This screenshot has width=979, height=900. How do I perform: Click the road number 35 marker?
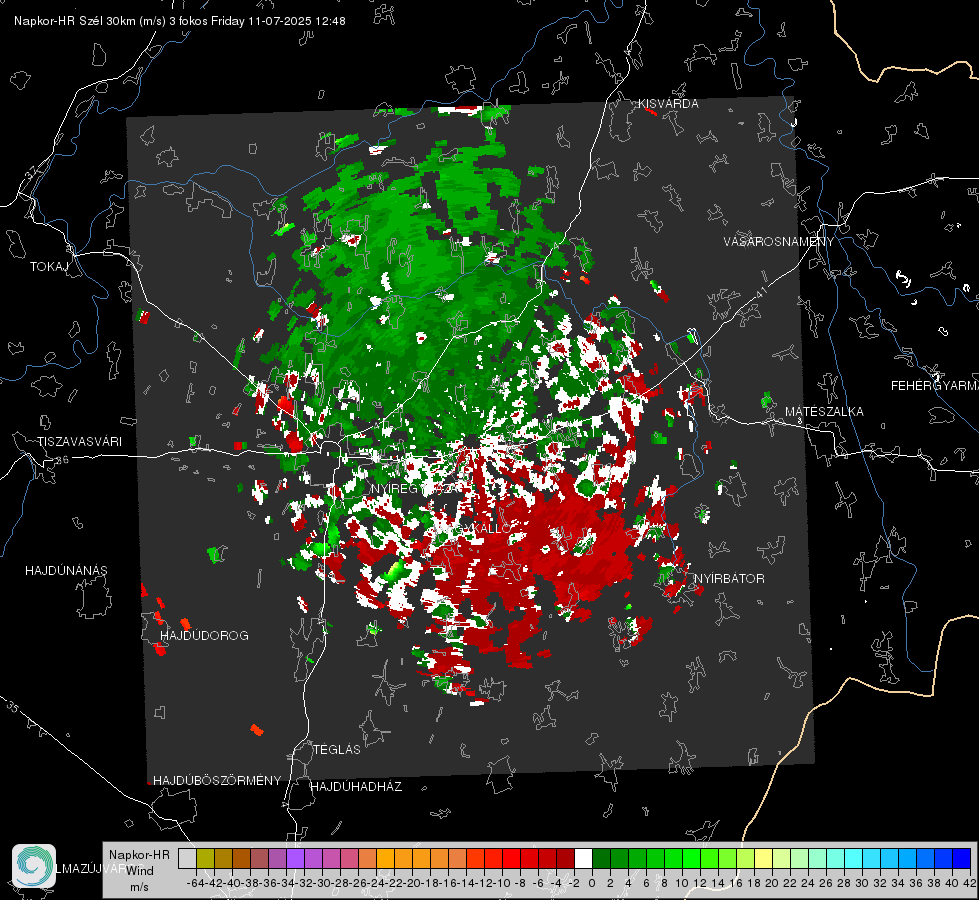coord(13,706)
